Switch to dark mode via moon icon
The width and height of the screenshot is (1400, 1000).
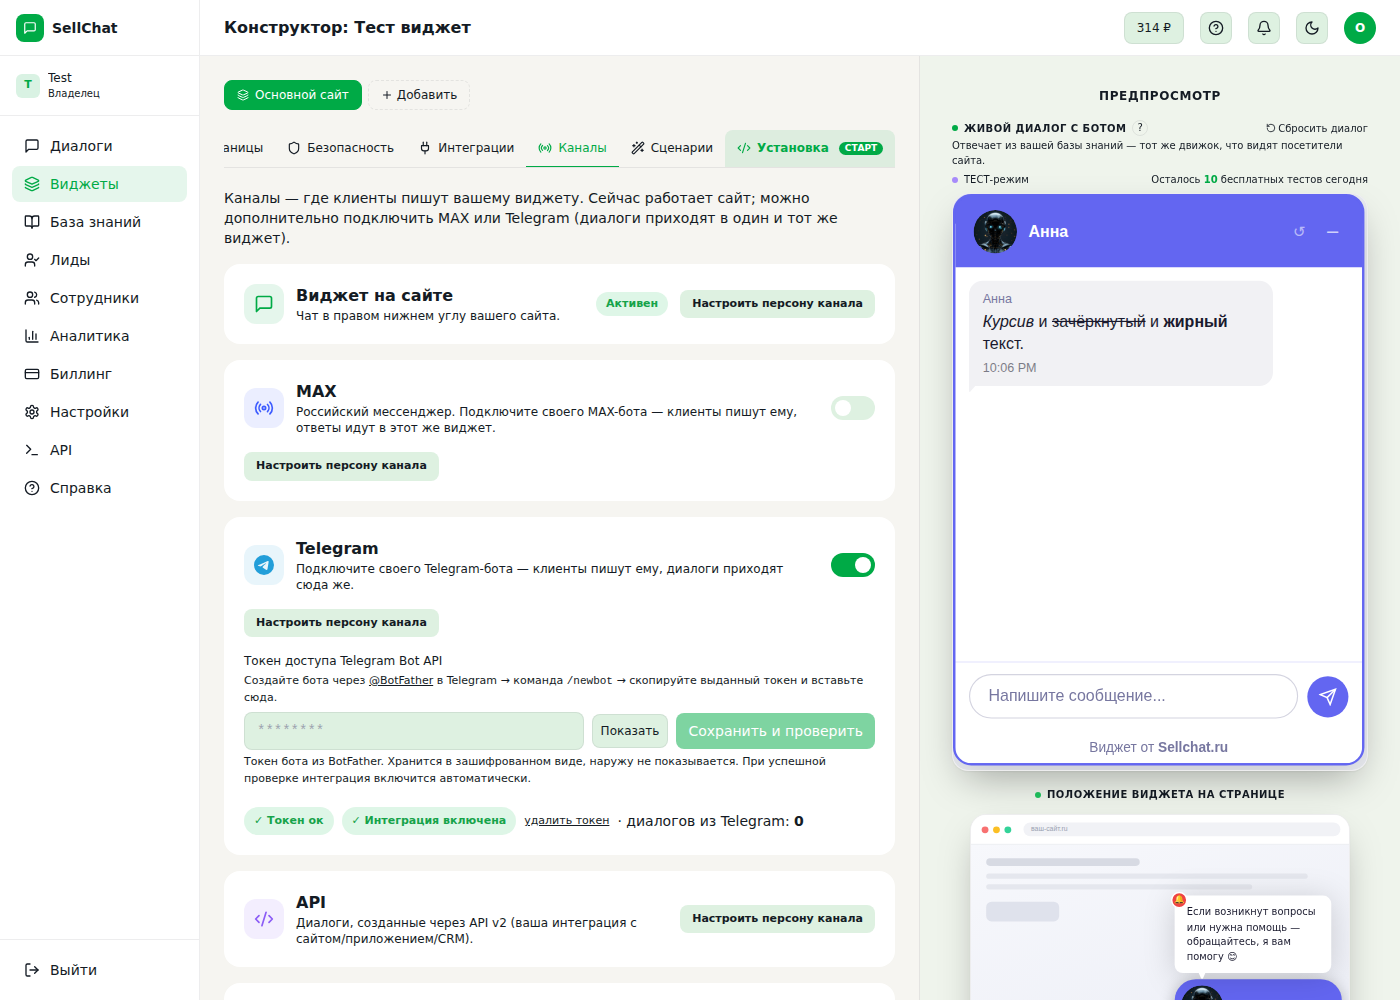pos(1312,28)
